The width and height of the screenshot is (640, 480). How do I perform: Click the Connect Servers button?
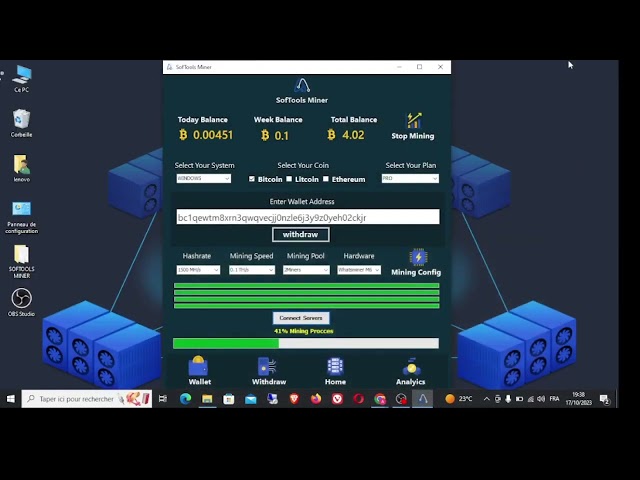pos(301,318)
